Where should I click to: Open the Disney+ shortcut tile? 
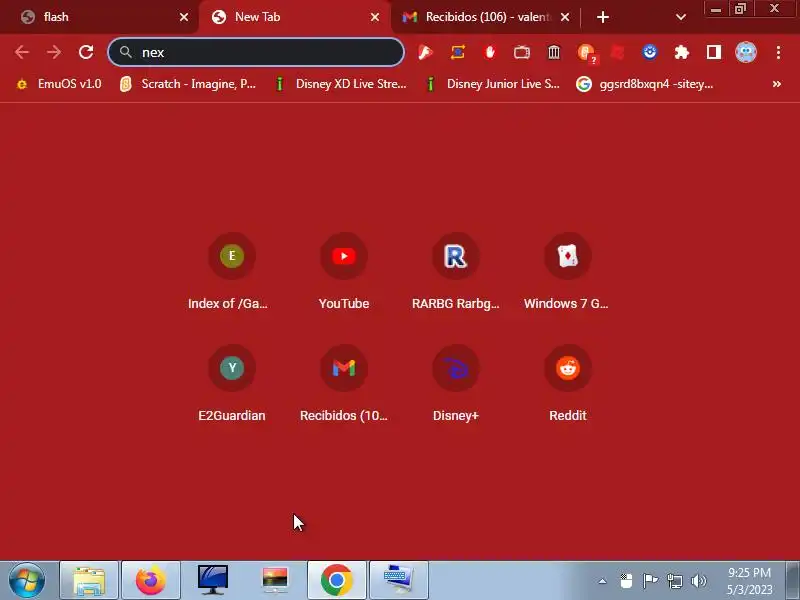pyautogui.click(x=456, y=384)
